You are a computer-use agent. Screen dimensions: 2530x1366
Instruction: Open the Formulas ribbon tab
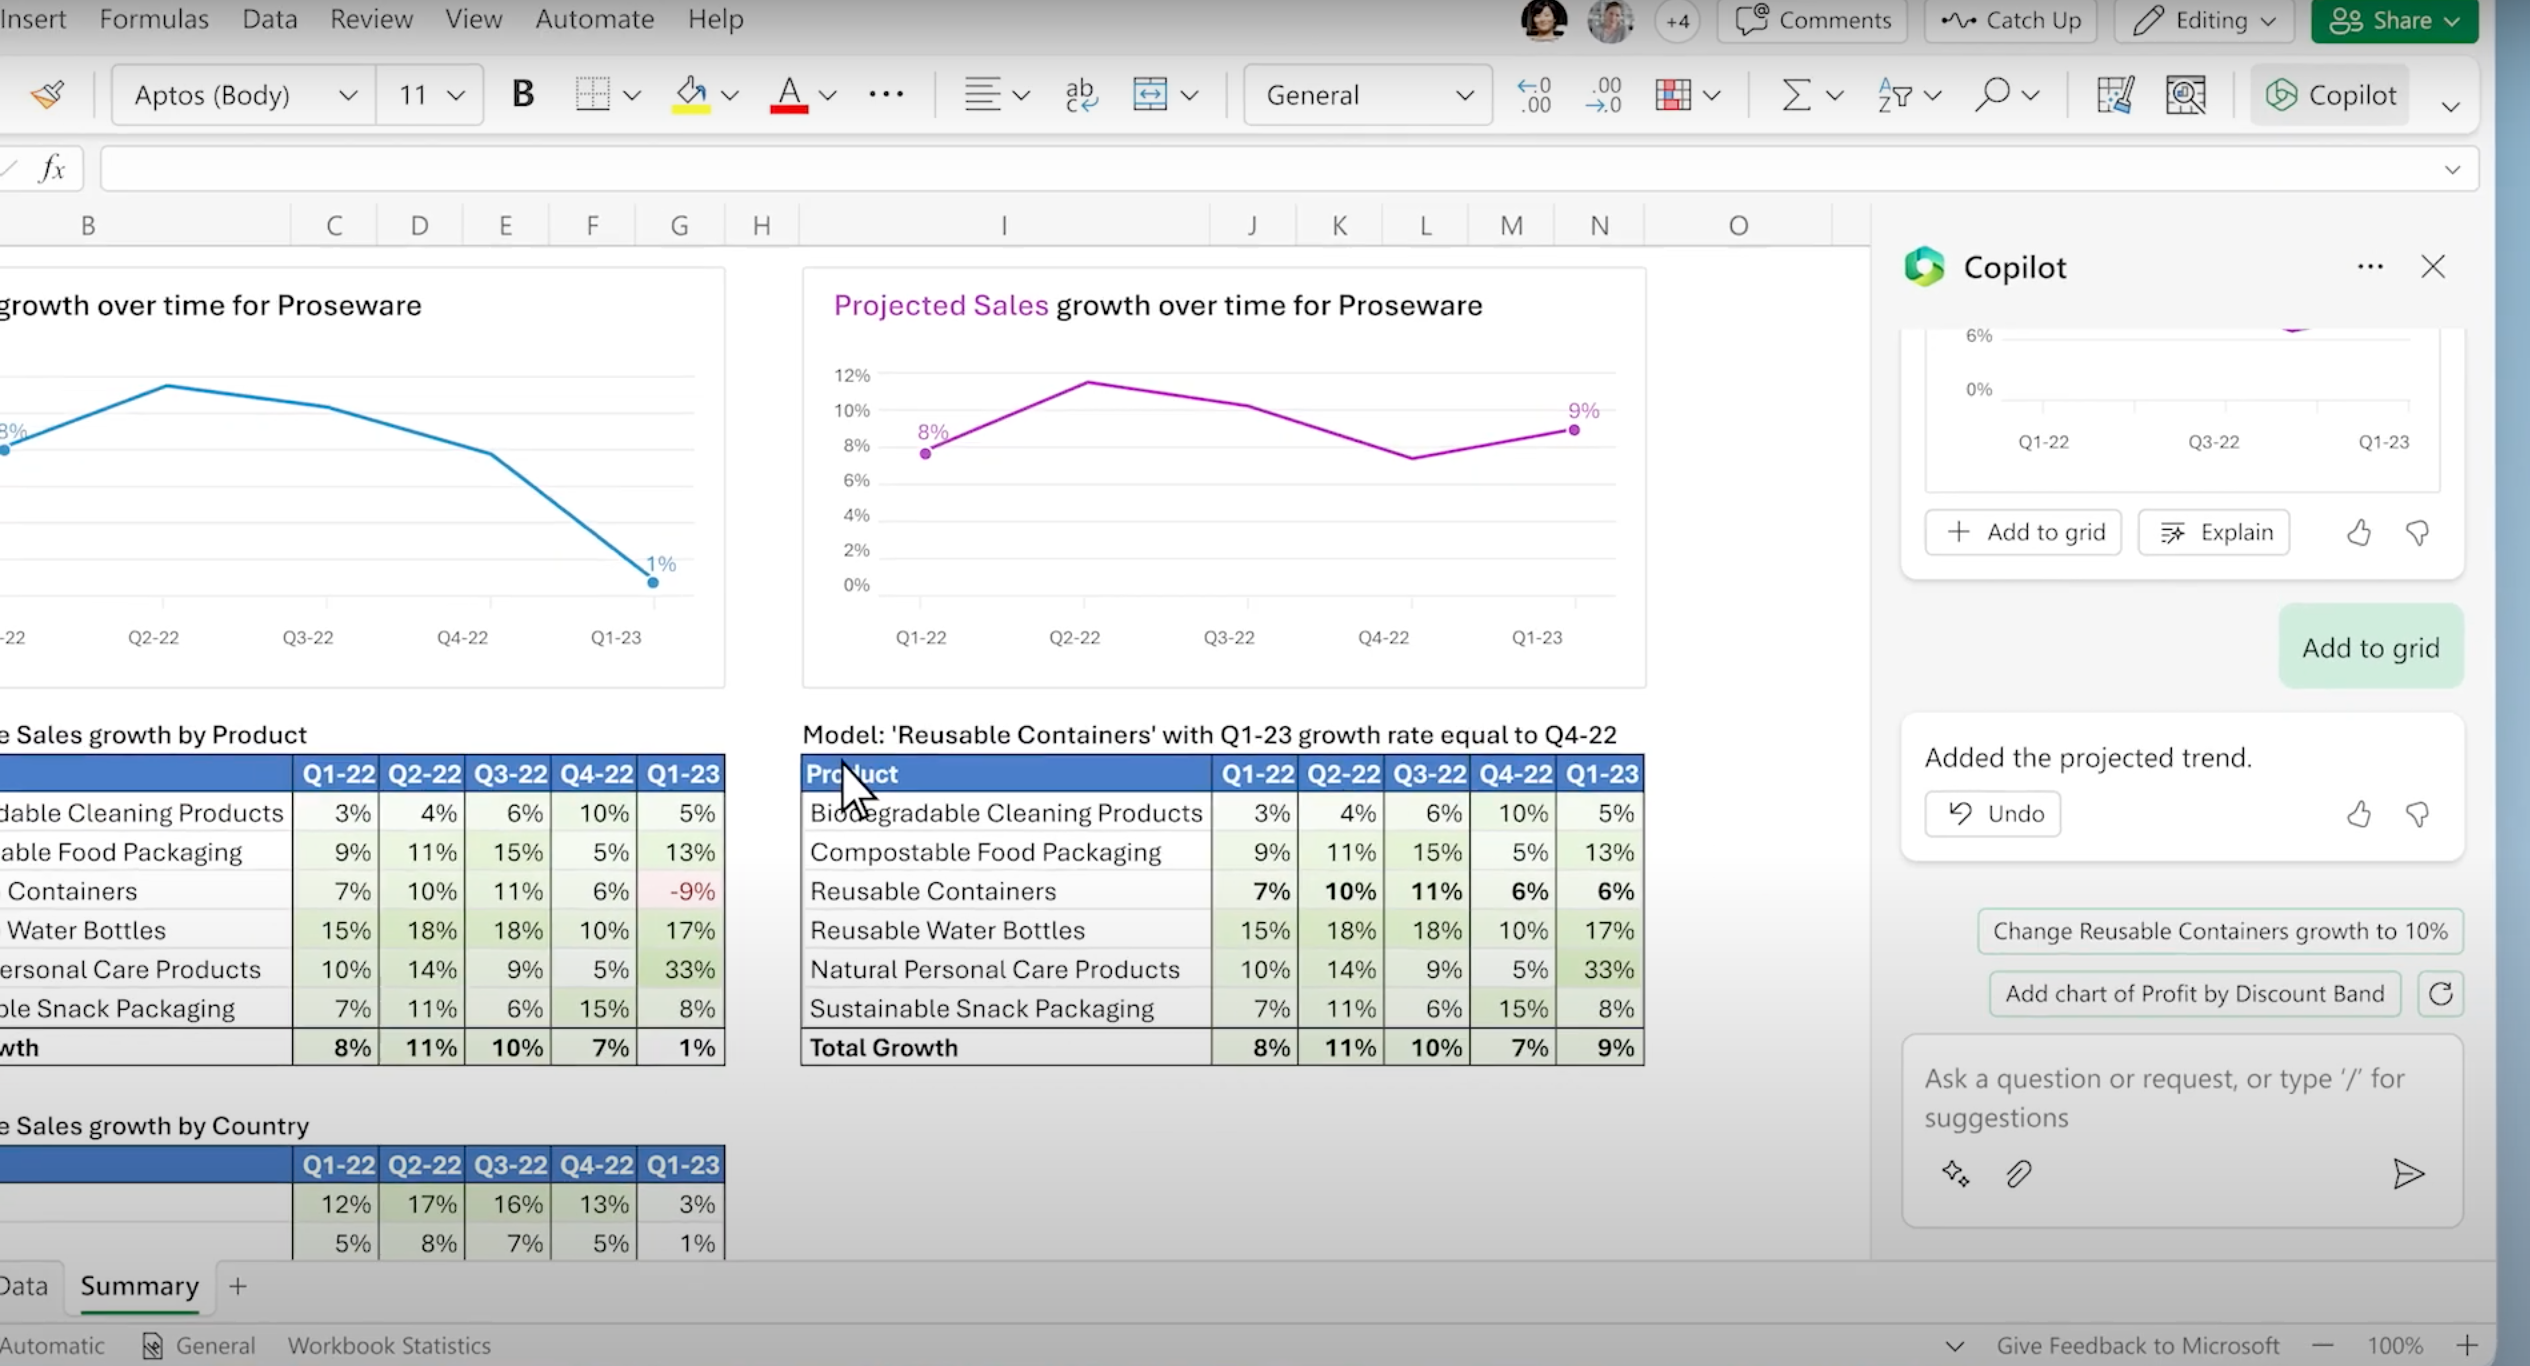[154, 19]
